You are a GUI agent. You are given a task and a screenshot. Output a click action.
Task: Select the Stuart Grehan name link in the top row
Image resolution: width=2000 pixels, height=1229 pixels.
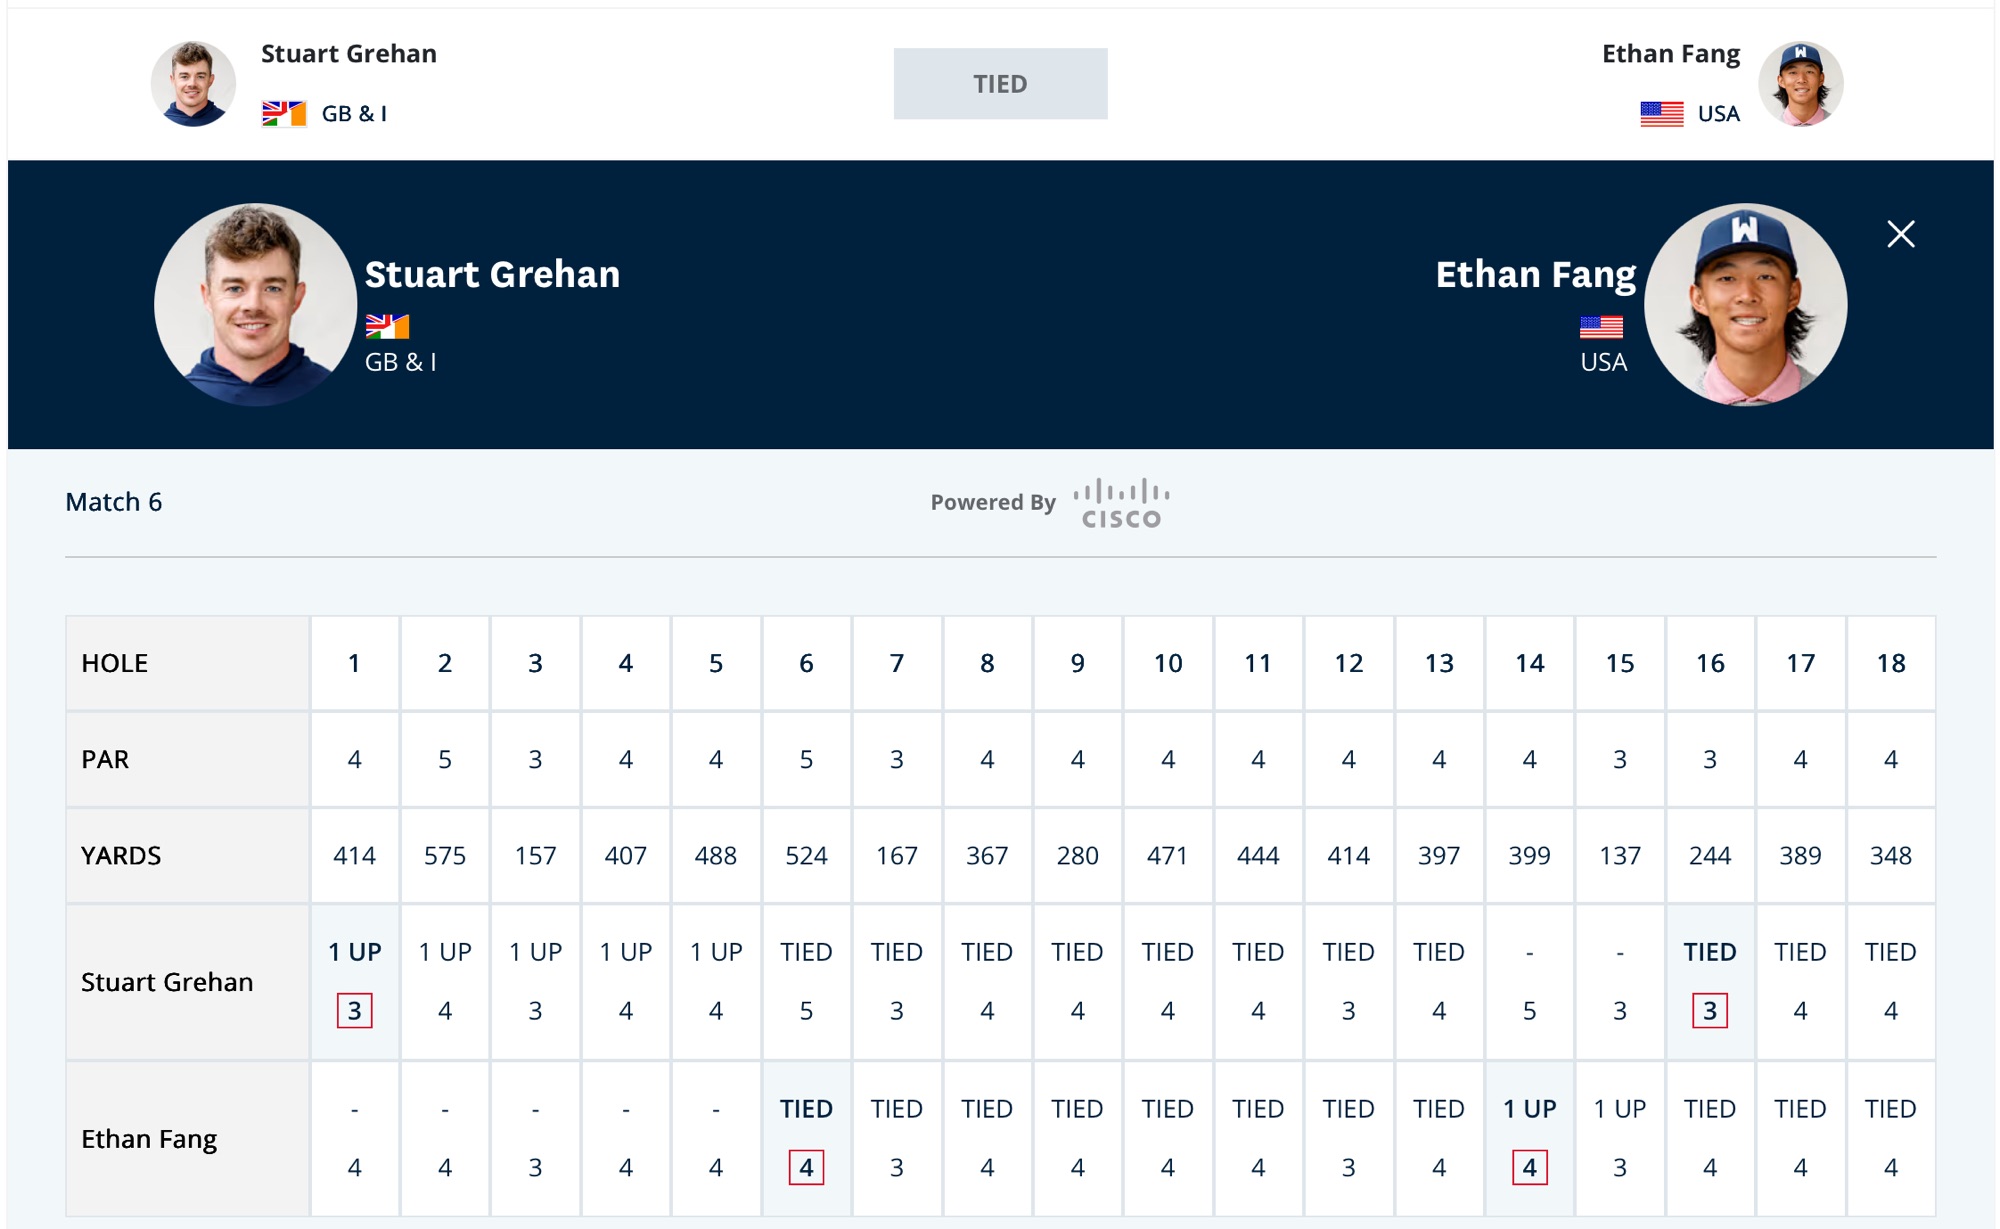point(349,53)
